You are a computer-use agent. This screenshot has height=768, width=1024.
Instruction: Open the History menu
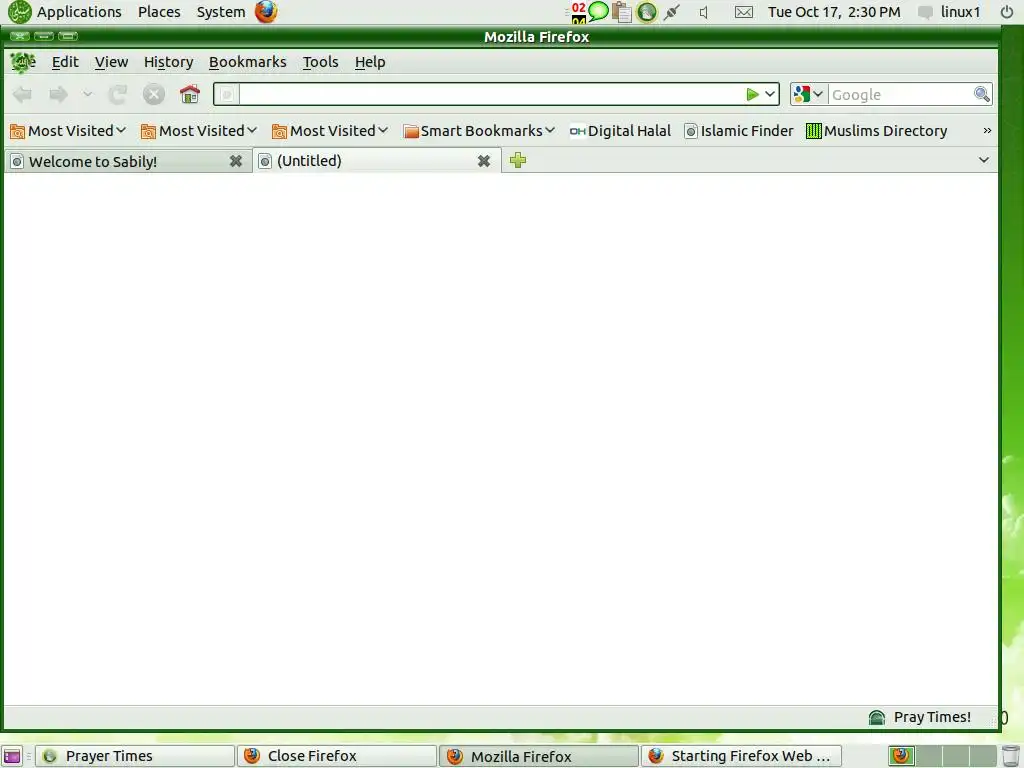pos(168,62)
